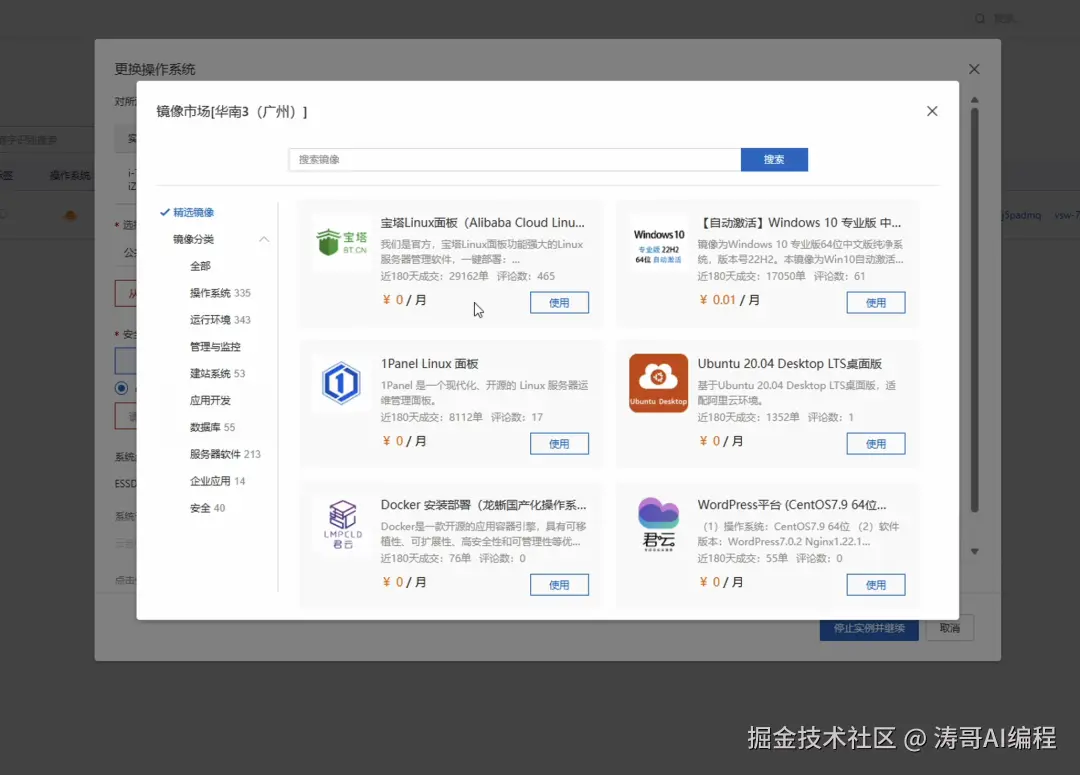
Task: Close the 镜像市场 dialog
Action: 932,111
